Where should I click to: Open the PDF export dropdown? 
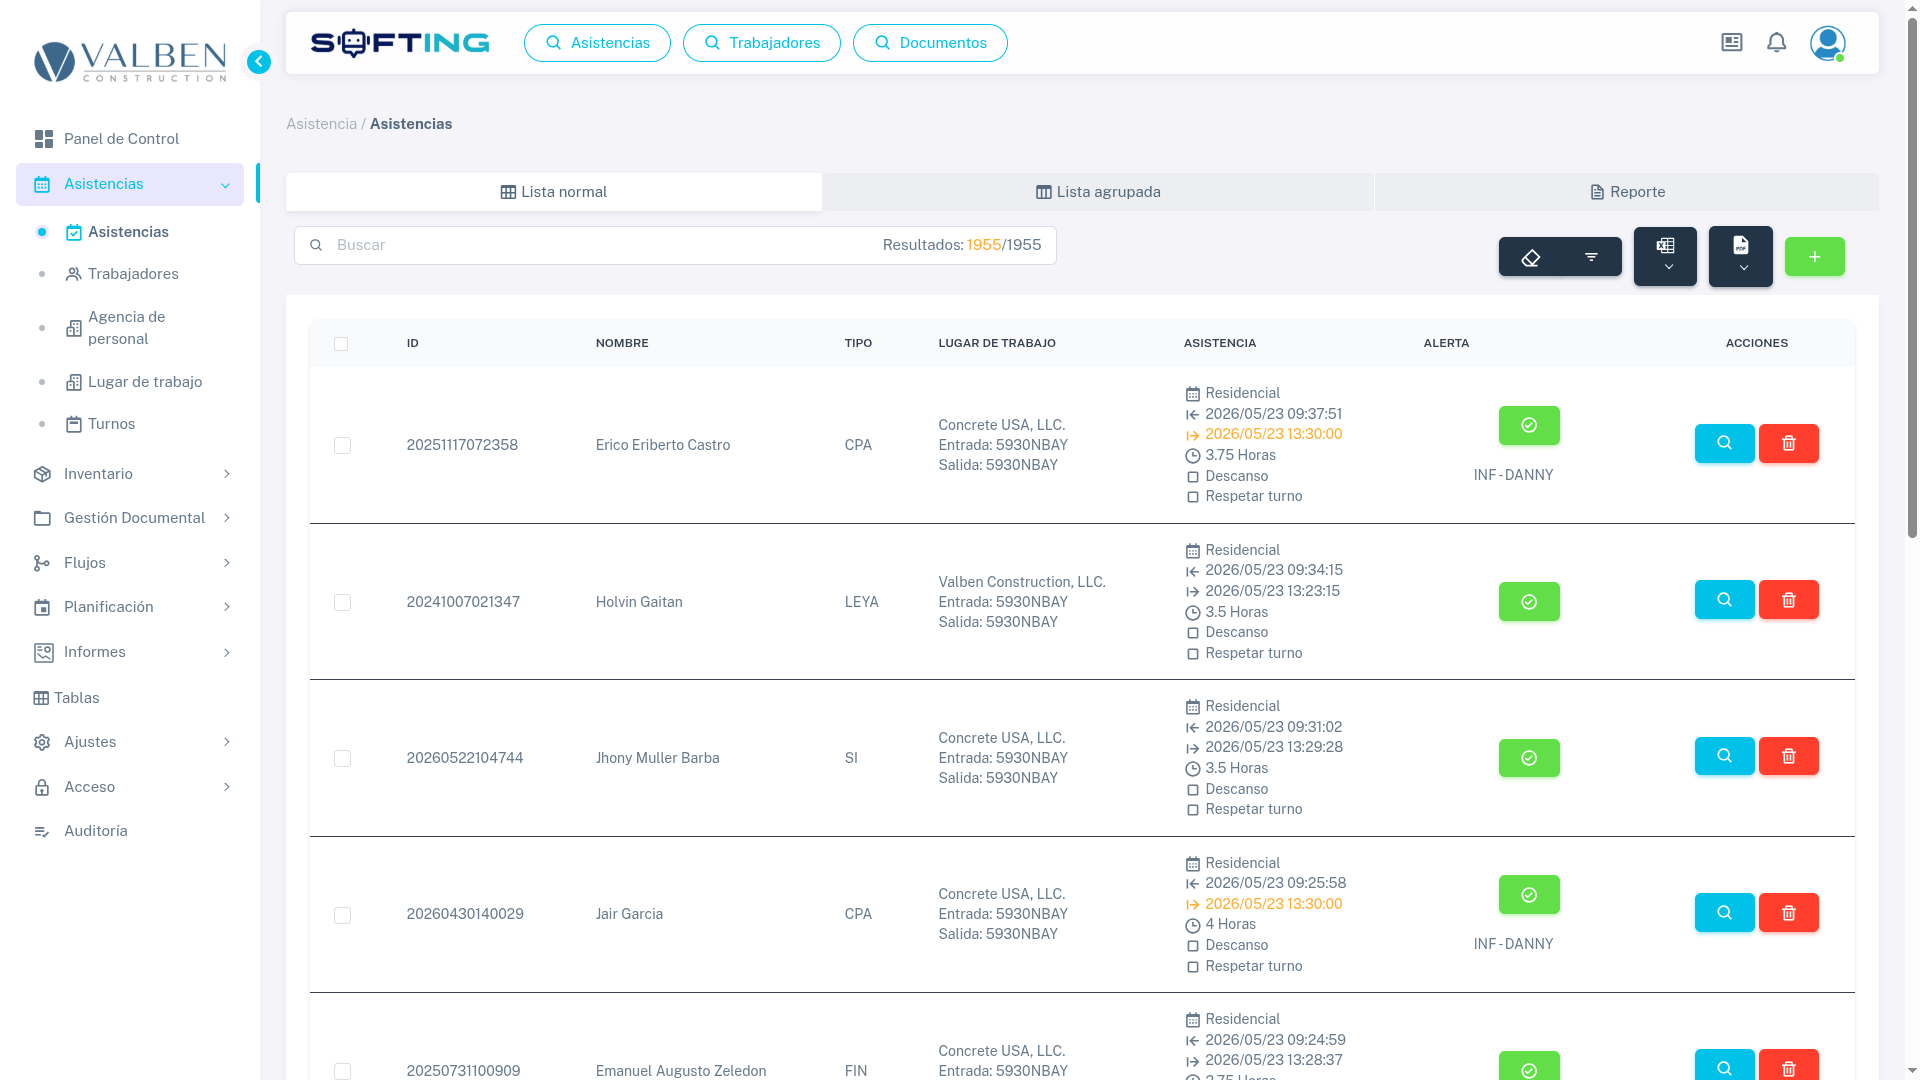1740,256
